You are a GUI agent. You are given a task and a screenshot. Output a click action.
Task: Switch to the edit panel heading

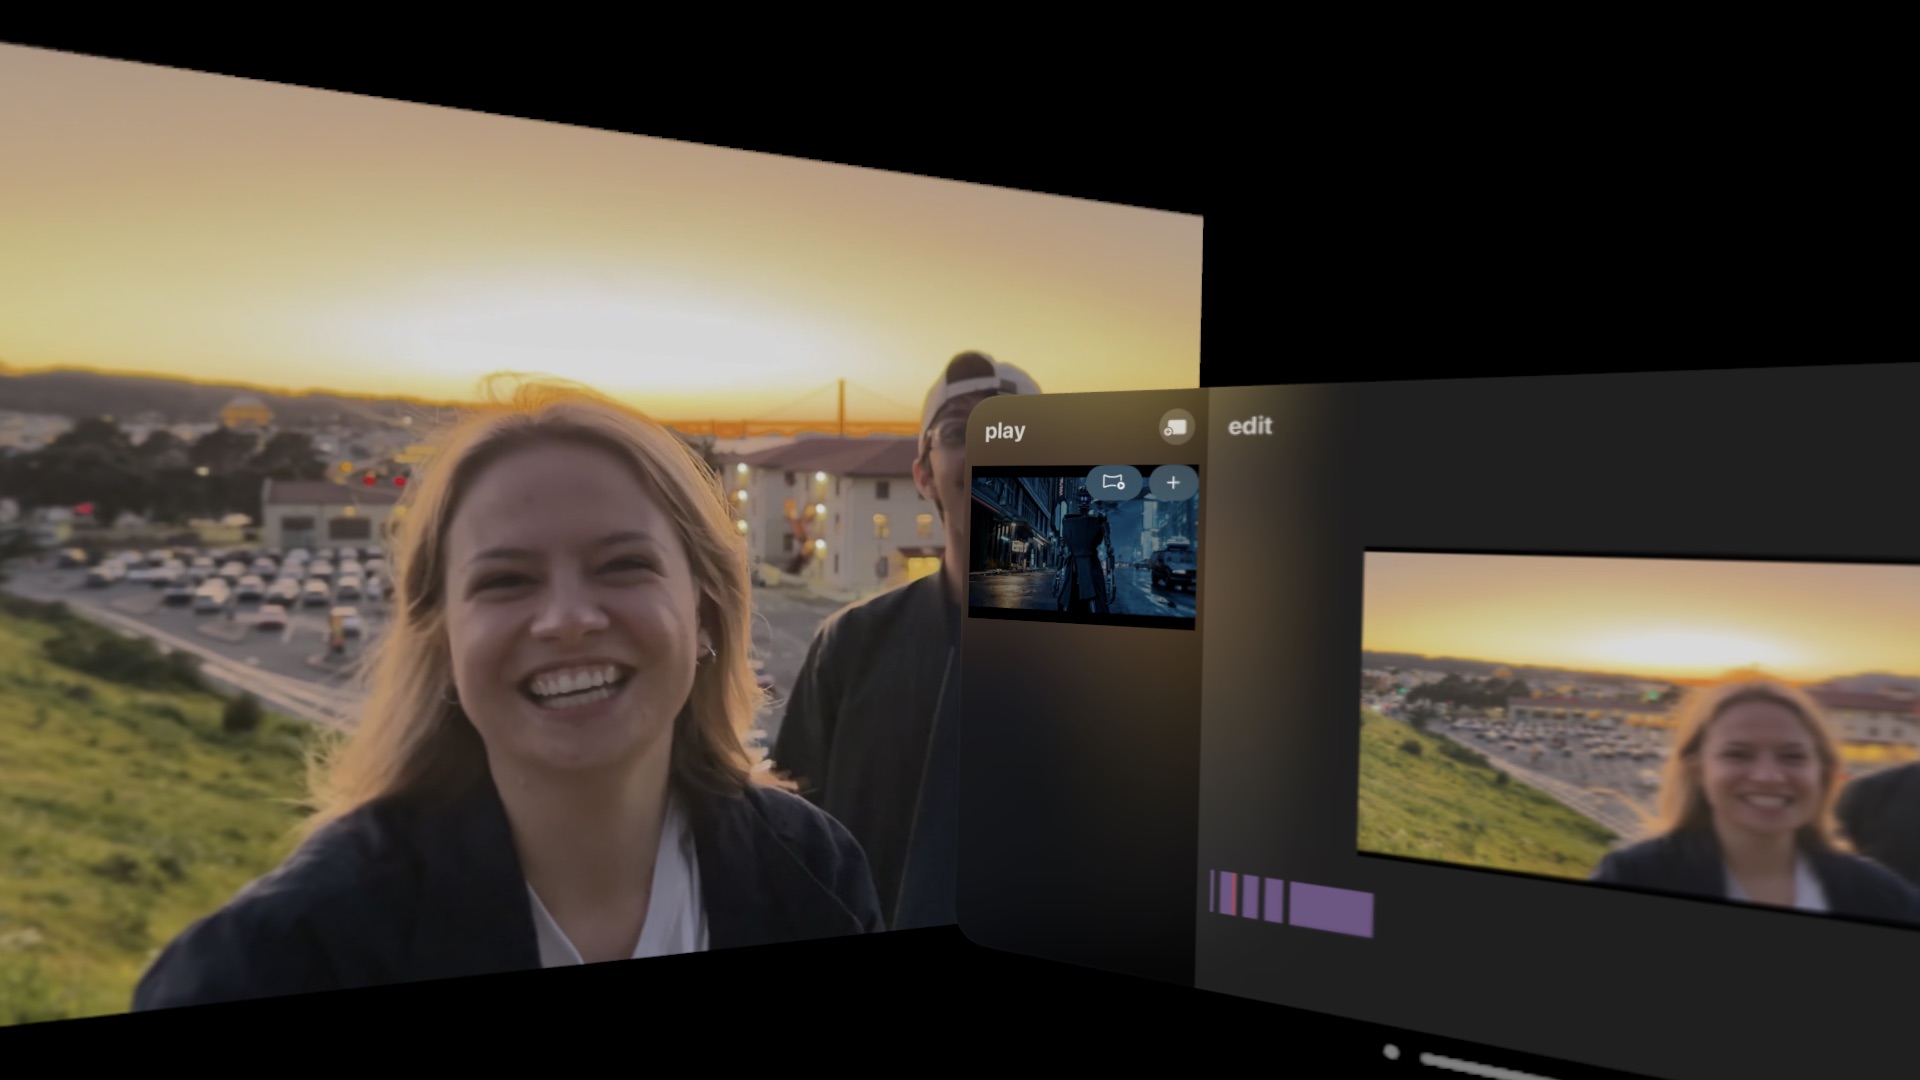pos(1250,426)
